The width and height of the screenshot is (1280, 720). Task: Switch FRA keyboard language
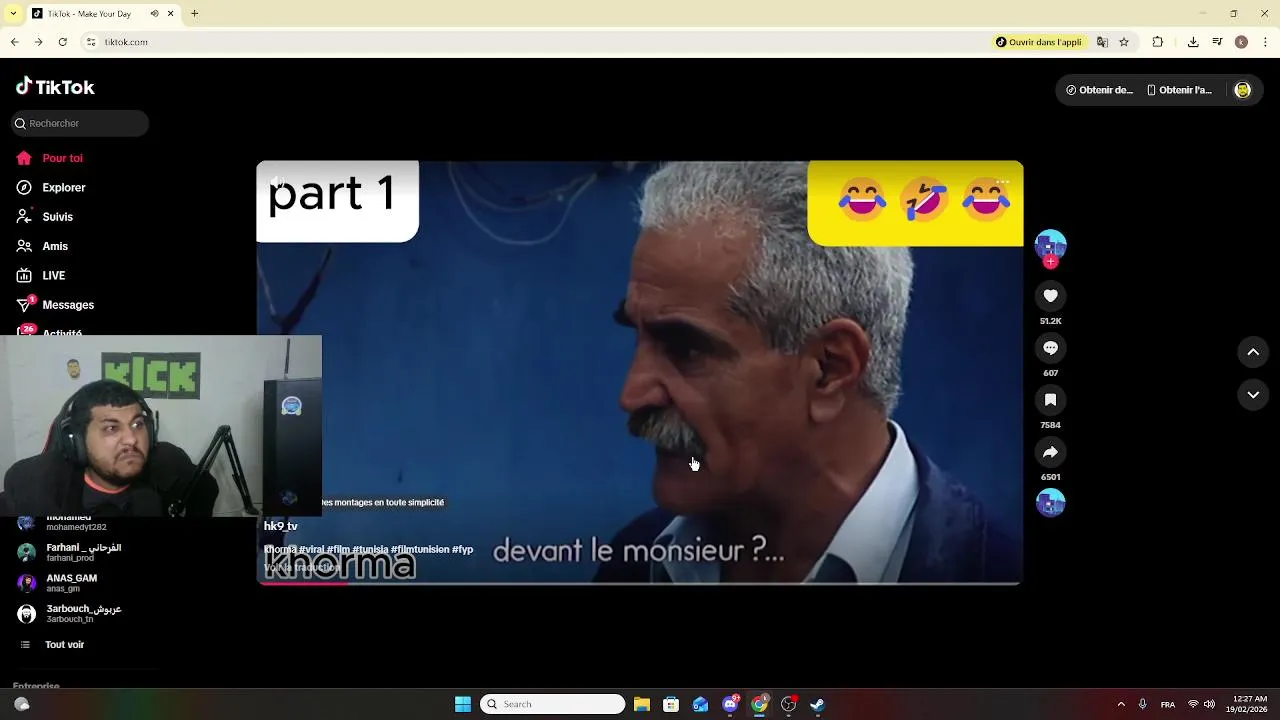pyautogui.click(x=1167, y=704)
